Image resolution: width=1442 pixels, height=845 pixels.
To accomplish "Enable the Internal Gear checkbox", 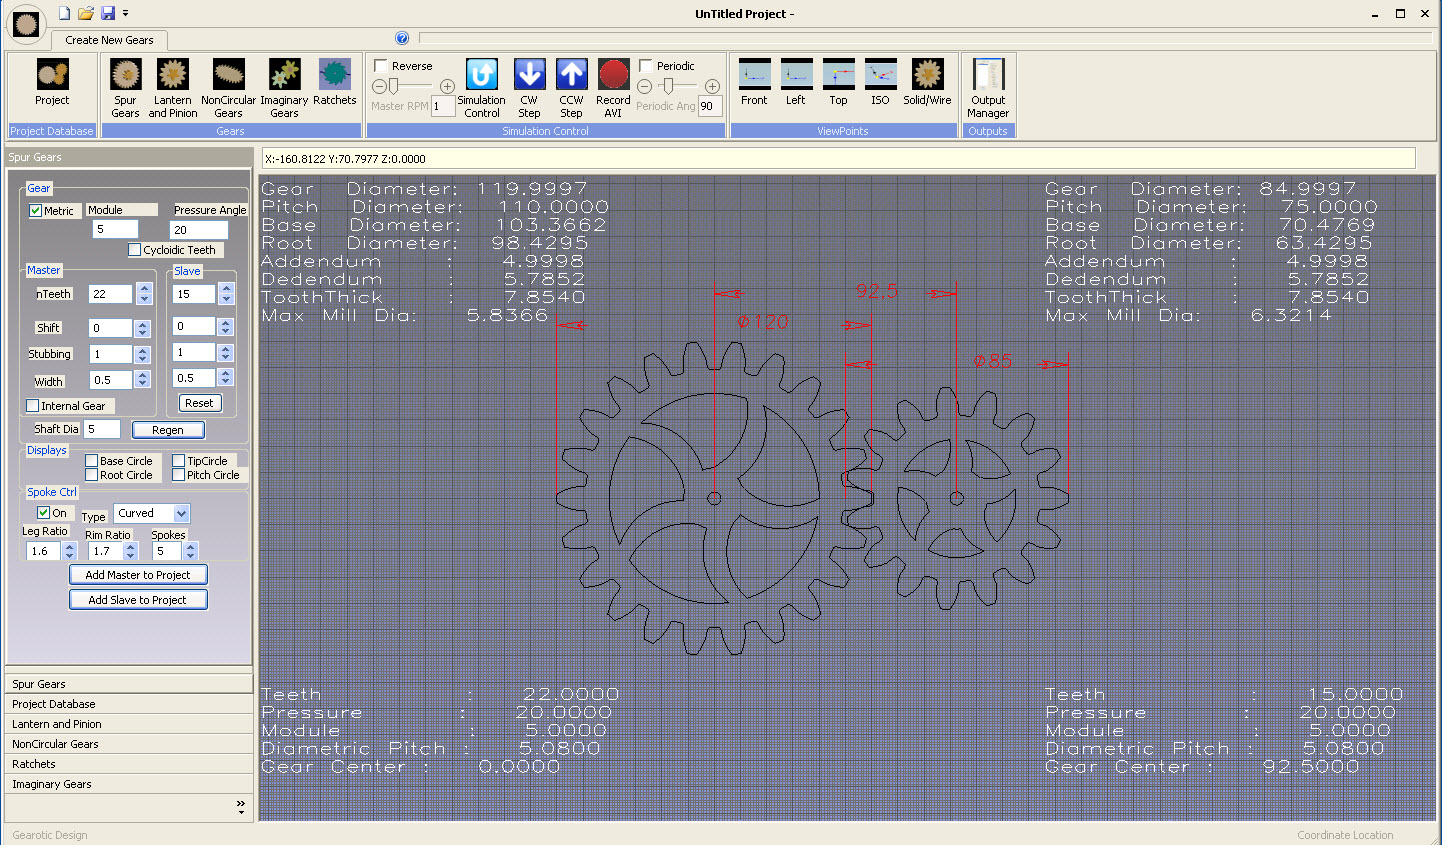I will (x=33, y=406).
